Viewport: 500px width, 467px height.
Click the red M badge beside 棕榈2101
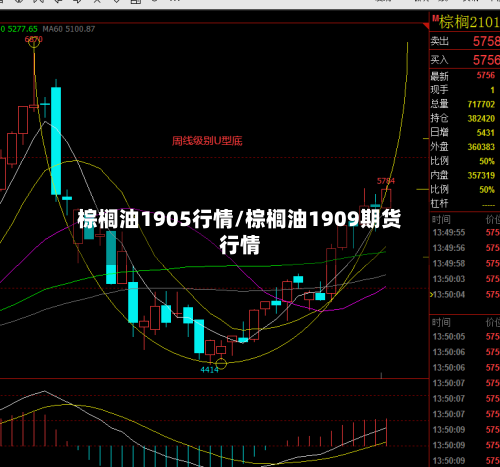pyautogui.click(x=435, y=19)
